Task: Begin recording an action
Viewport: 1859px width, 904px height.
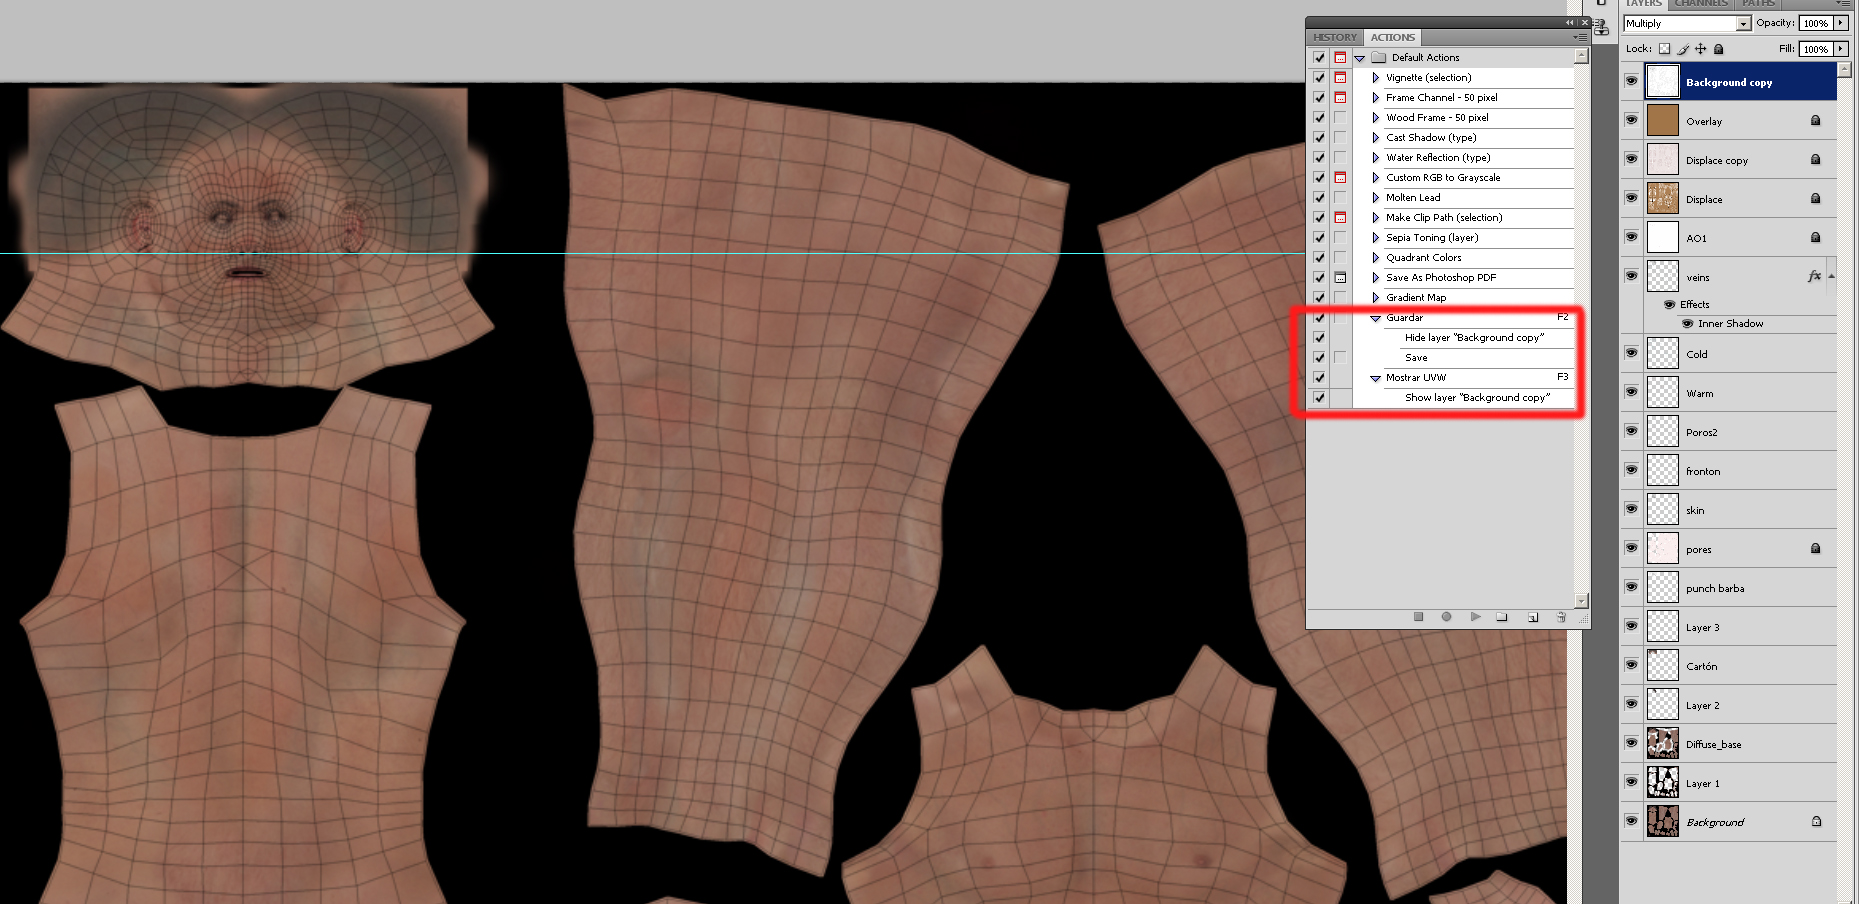Action: pos(1446,617)
